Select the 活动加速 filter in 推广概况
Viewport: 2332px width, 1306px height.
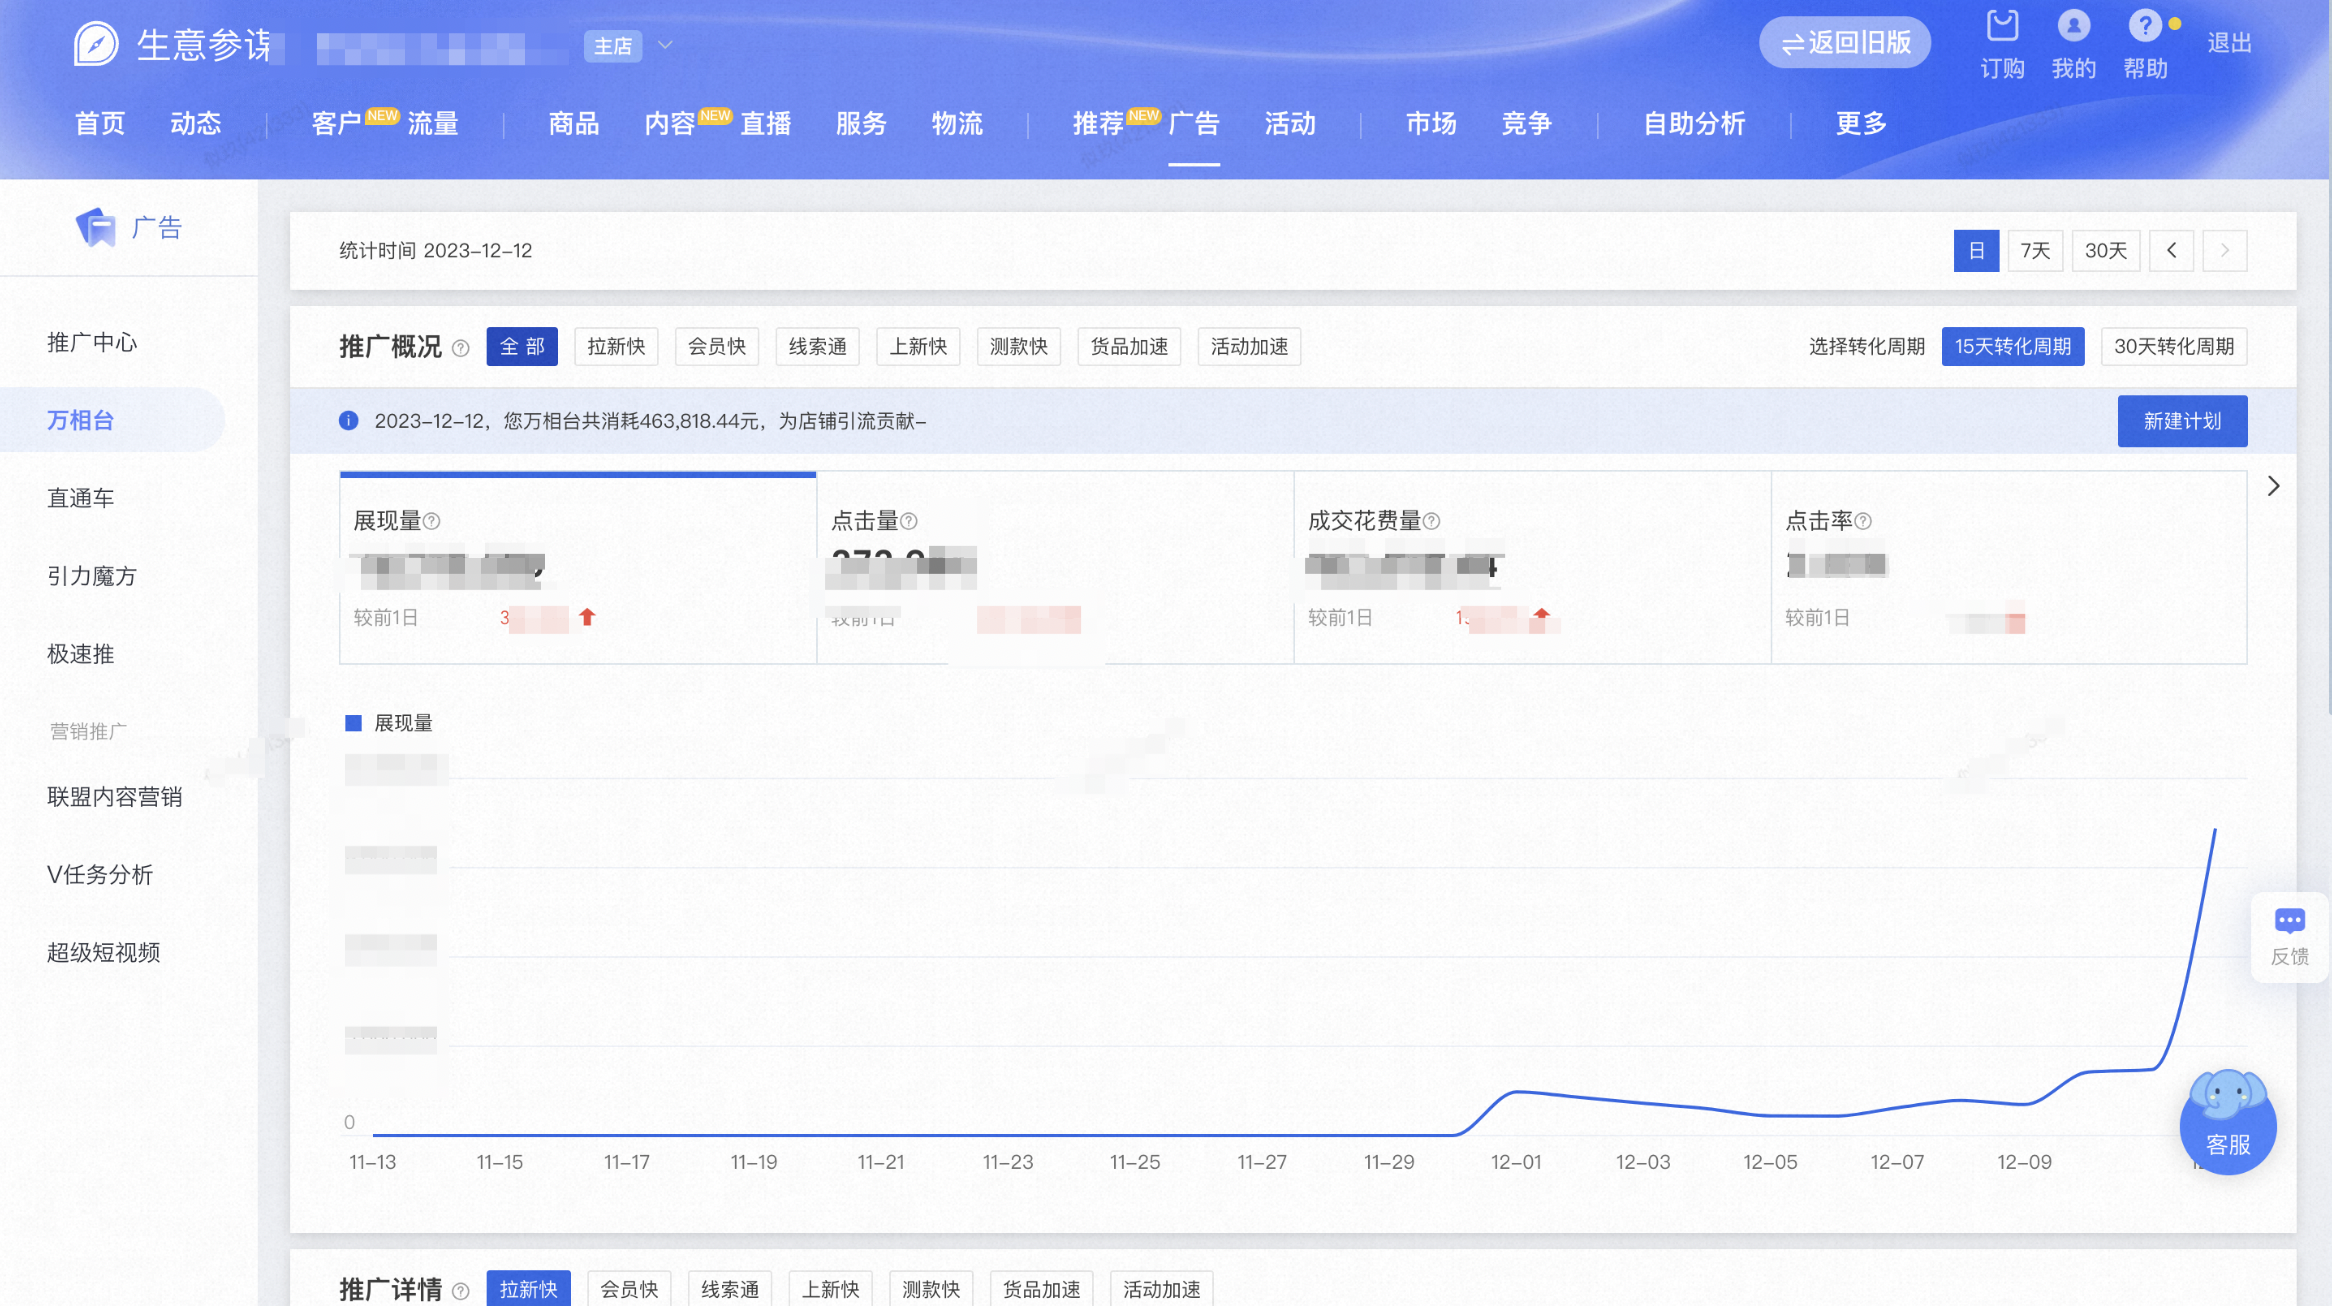tap(1249, 346)
